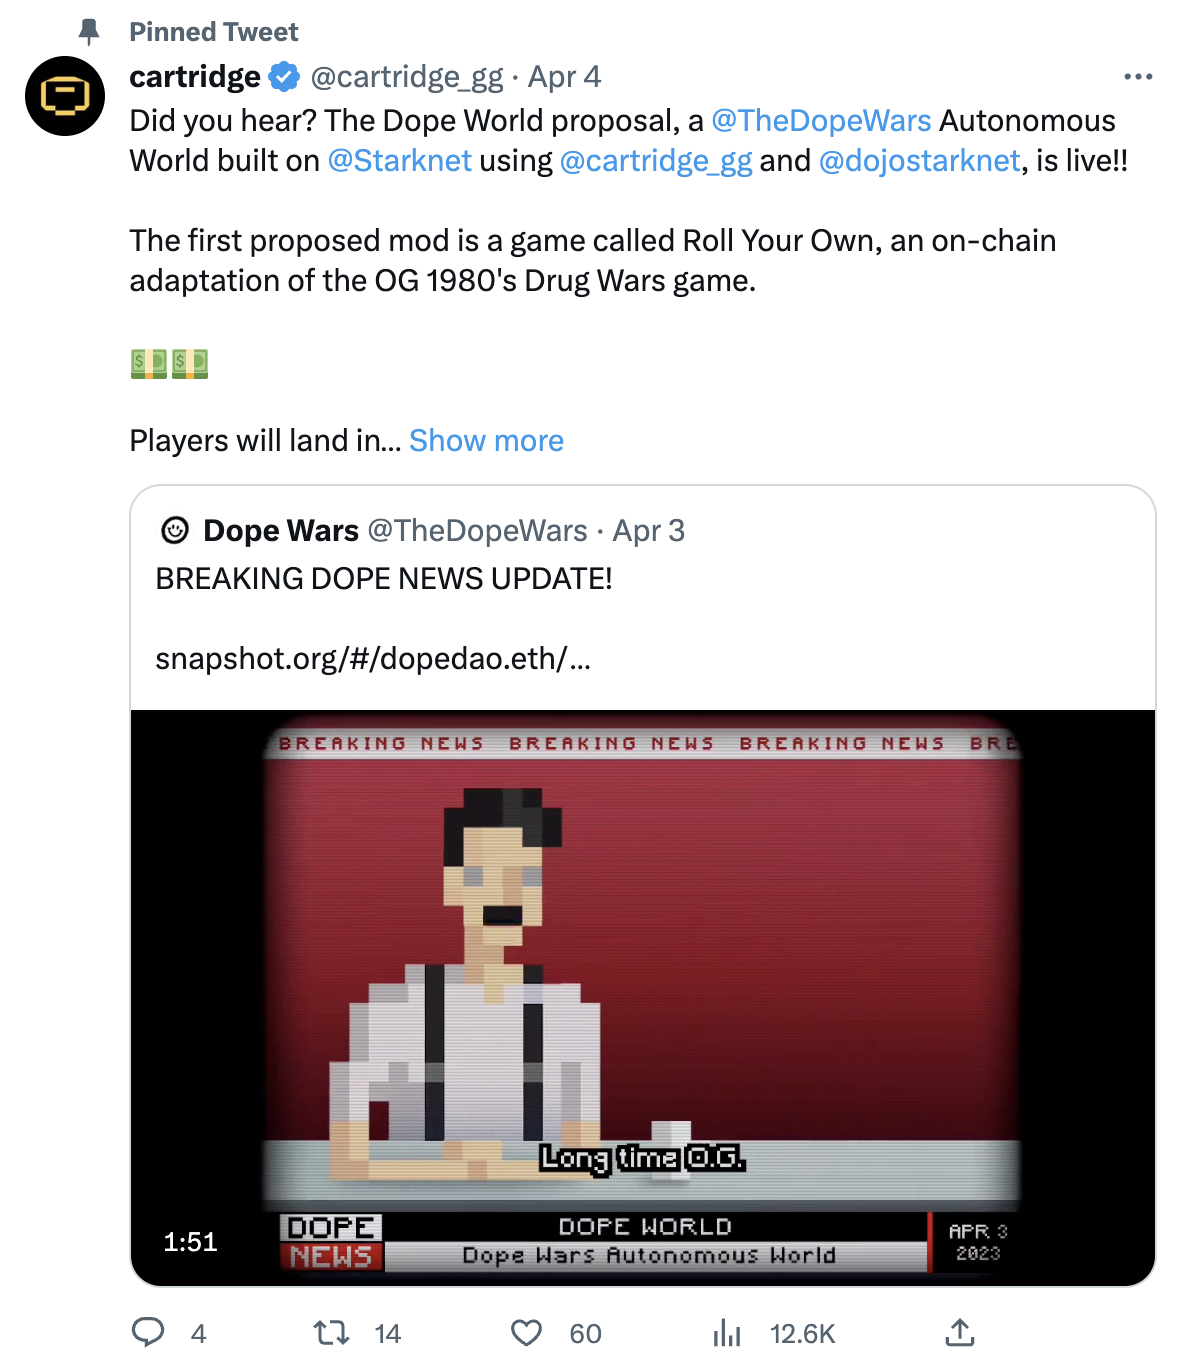Click the share upload icon
Image resolution: width=1180 pixels, height=1368 pixels.
click(959, 1332)
